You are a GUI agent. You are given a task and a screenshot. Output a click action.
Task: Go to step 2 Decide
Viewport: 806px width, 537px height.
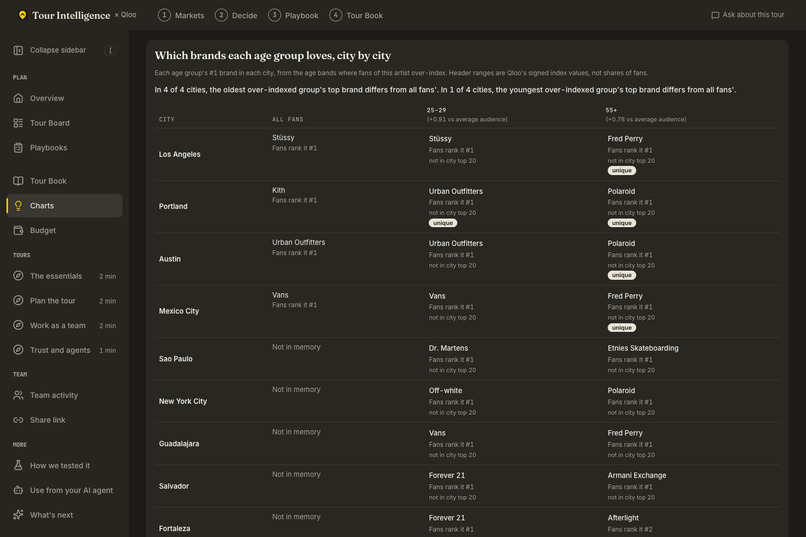coord(236,15)
